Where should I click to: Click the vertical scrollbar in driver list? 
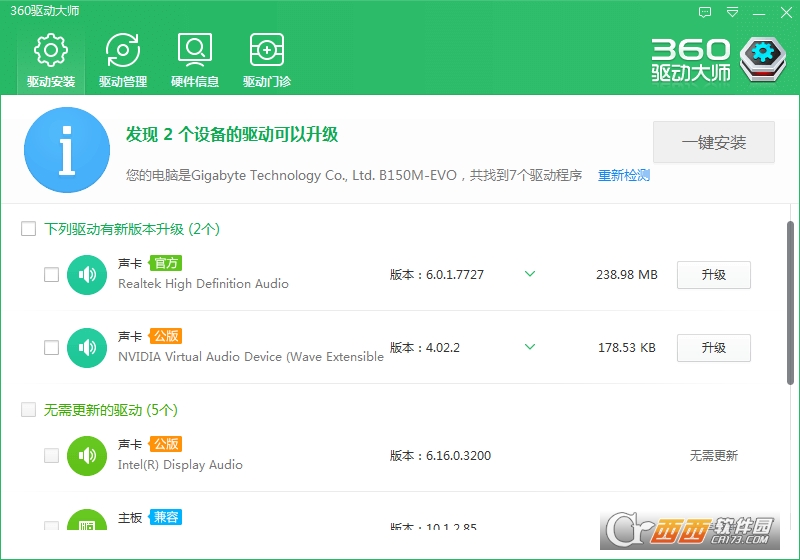tap(791, 300)
